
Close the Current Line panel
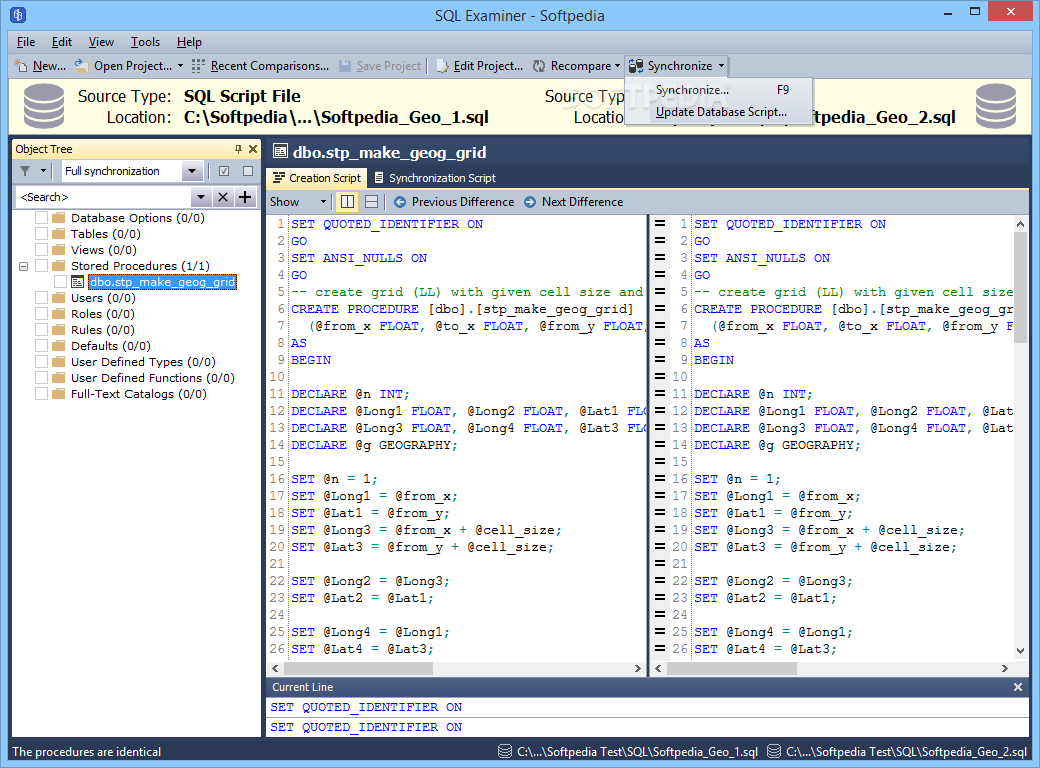(1018, 687)
